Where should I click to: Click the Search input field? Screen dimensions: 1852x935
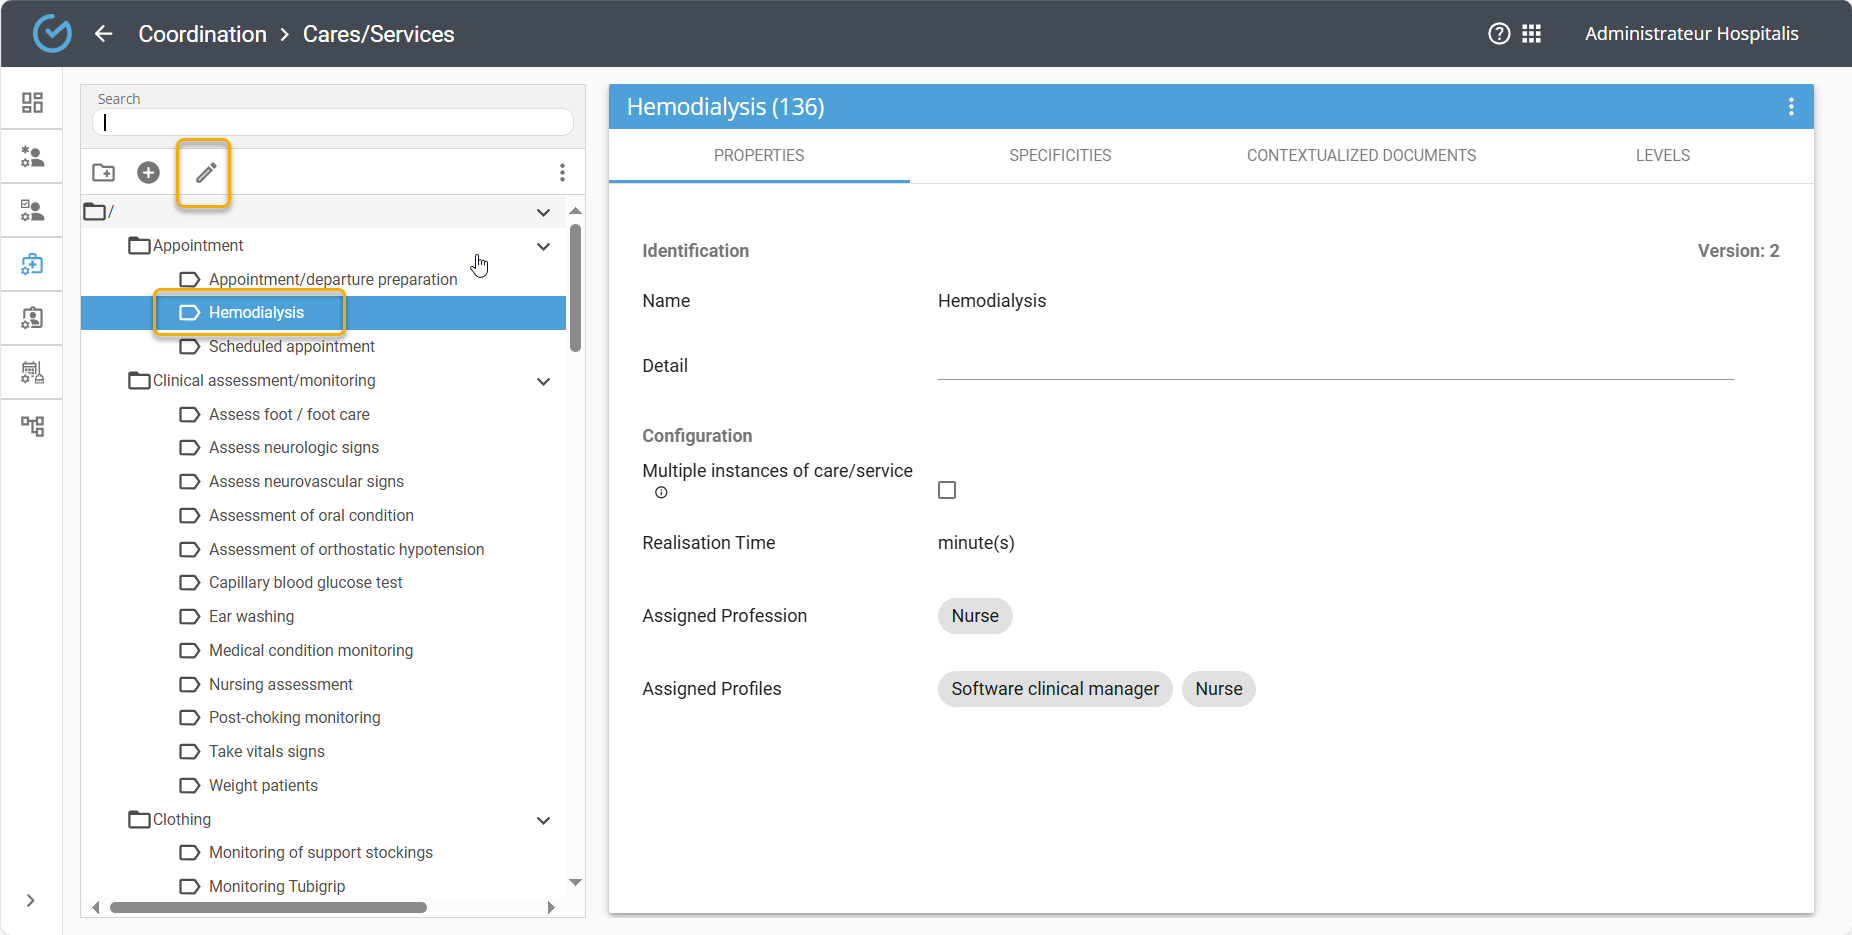point(332,123)
